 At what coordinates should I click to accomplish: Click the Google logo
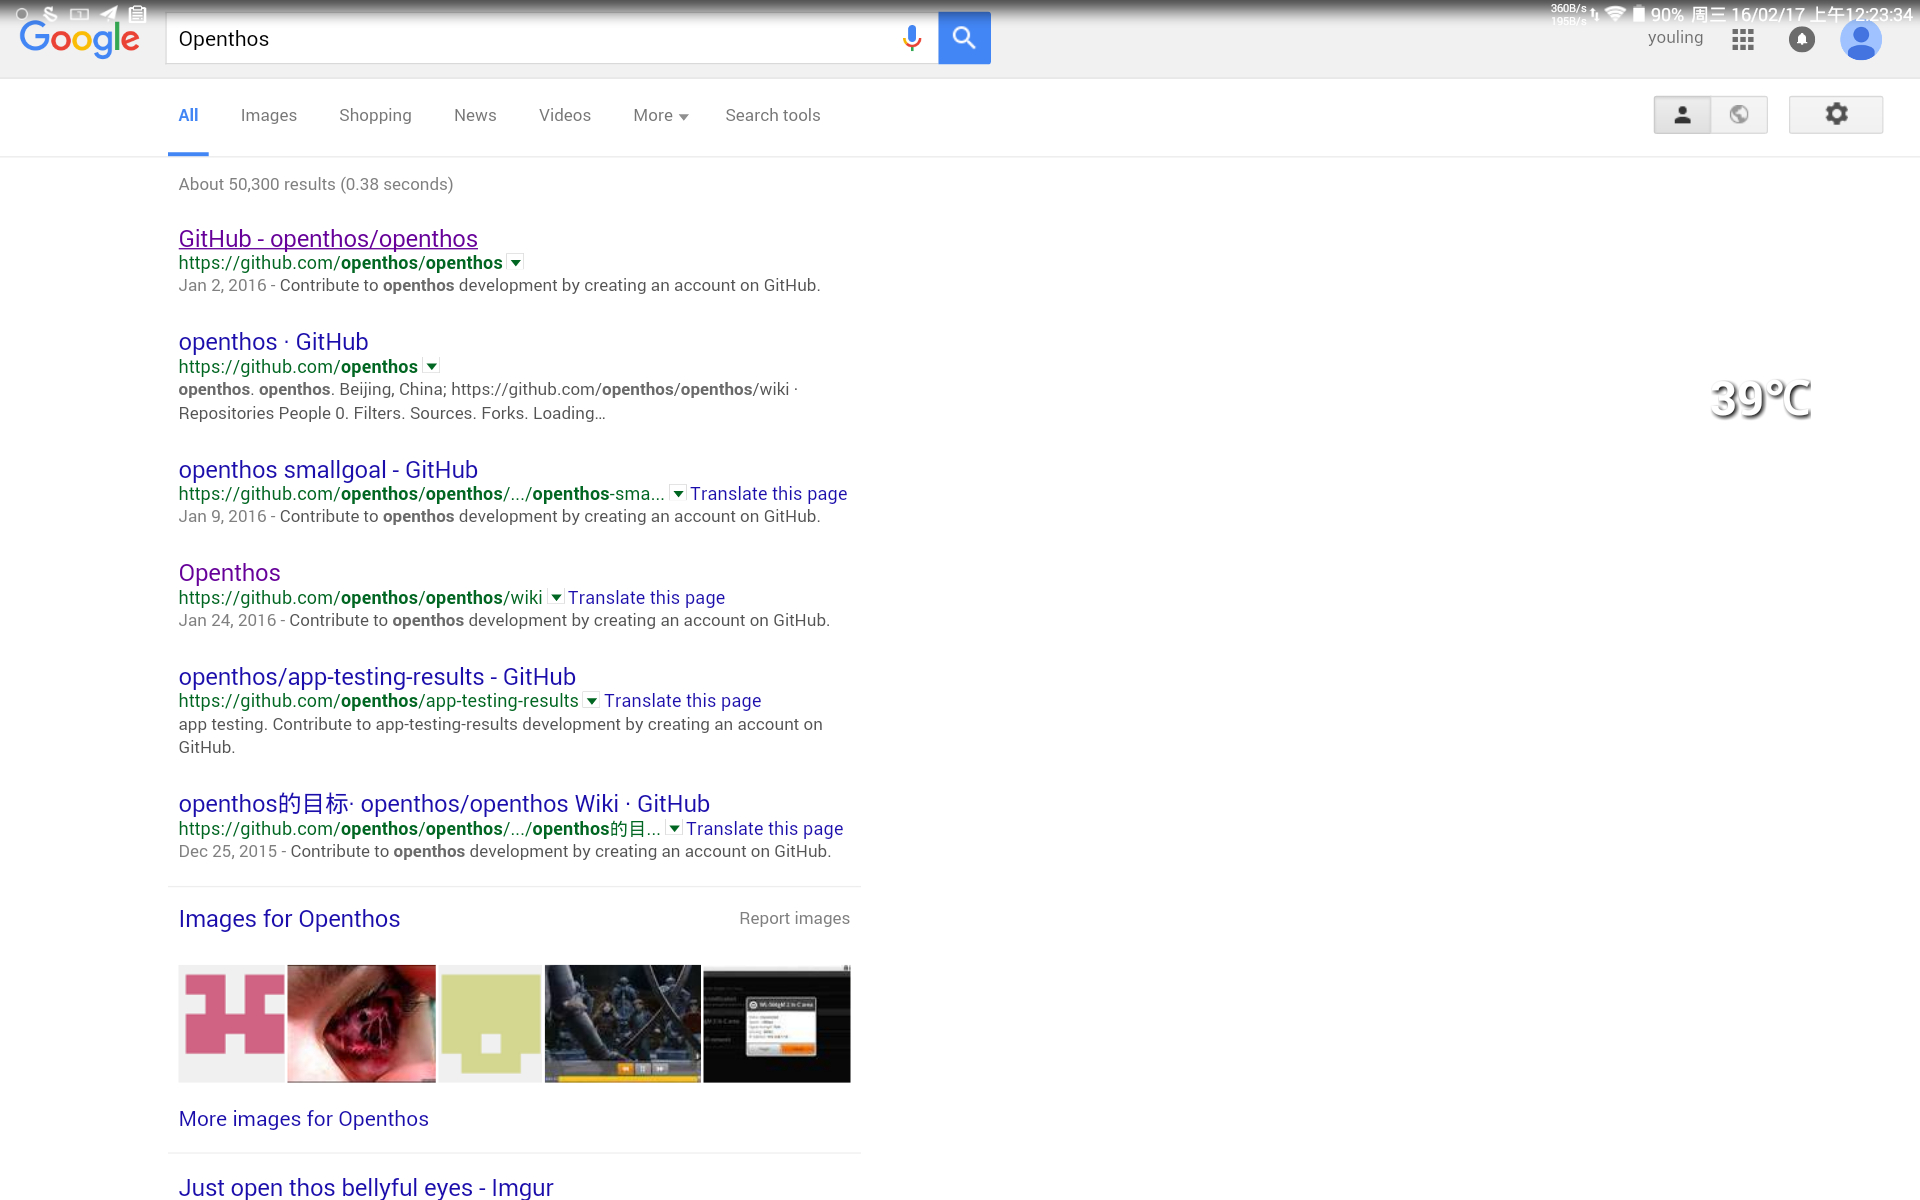80,39
